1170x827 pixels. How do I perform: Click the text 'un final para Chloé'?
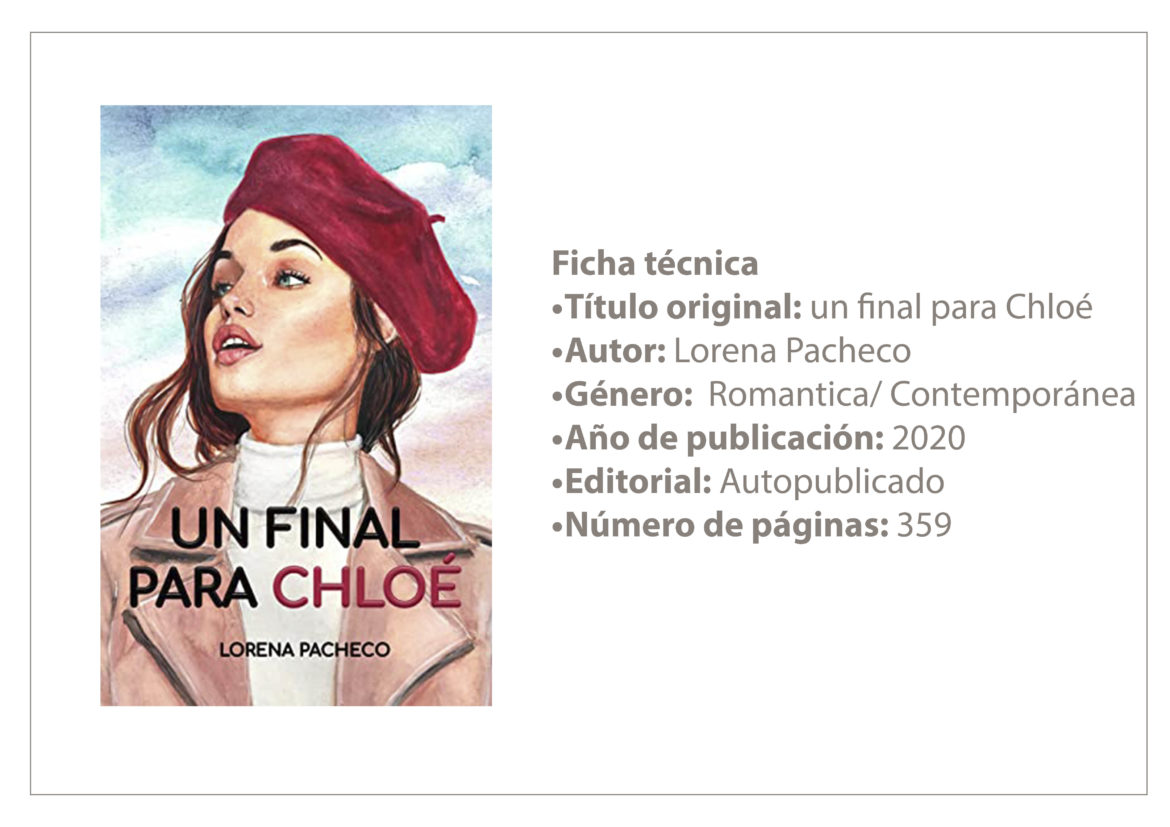951,307
